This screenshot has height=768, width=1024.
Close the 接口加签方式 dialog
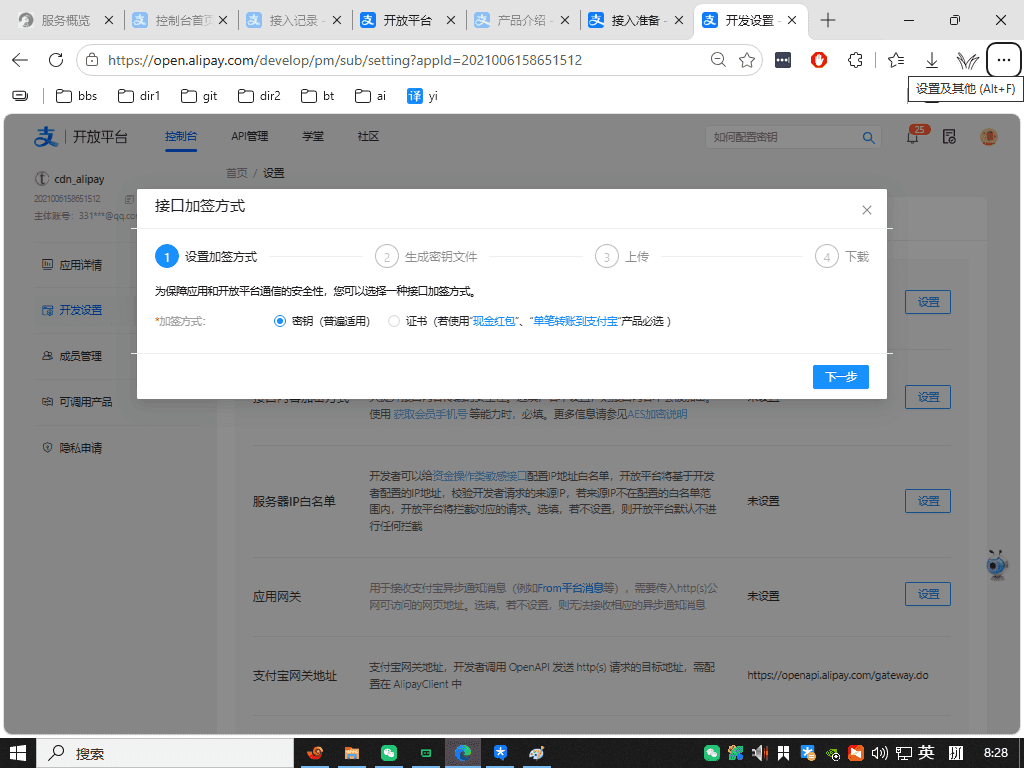click(x=867, y=210)
